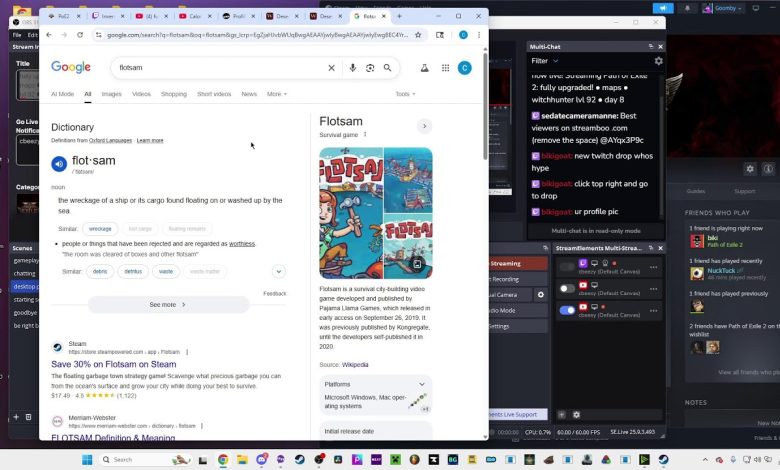The height and width of the screenshot is (470, 780).
Task: Switch to the Images search tab
Action: point(111,94)
